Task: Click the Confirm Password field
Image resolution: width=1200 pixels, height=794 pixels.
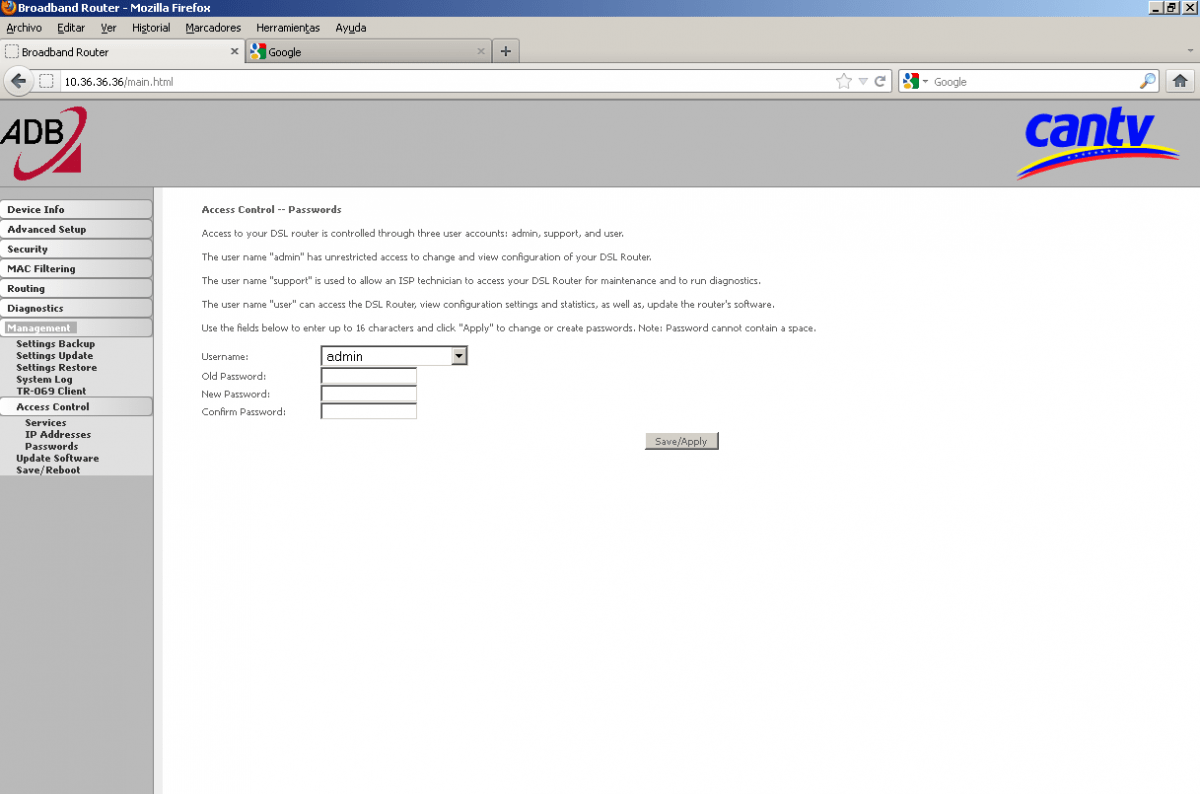Action: [x=368, y=412]
